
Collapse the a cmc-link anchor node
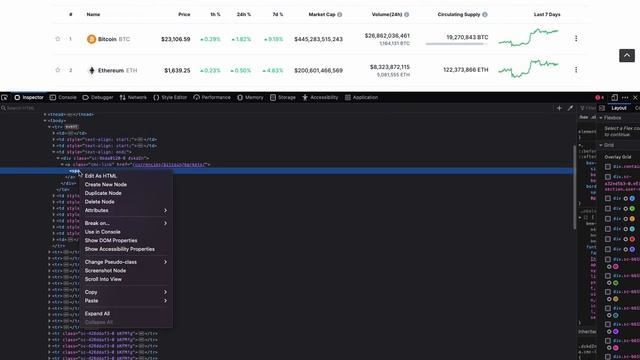tap(62, 165)
